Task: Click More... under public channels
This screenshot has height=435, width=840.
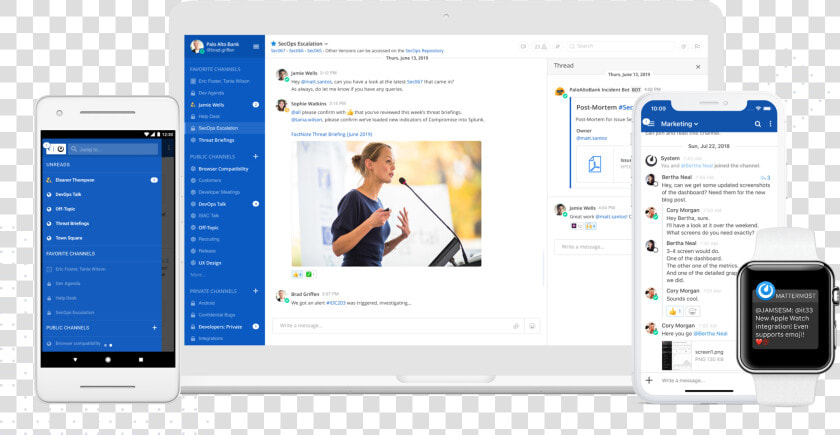Action: click(x=198, y=275)
